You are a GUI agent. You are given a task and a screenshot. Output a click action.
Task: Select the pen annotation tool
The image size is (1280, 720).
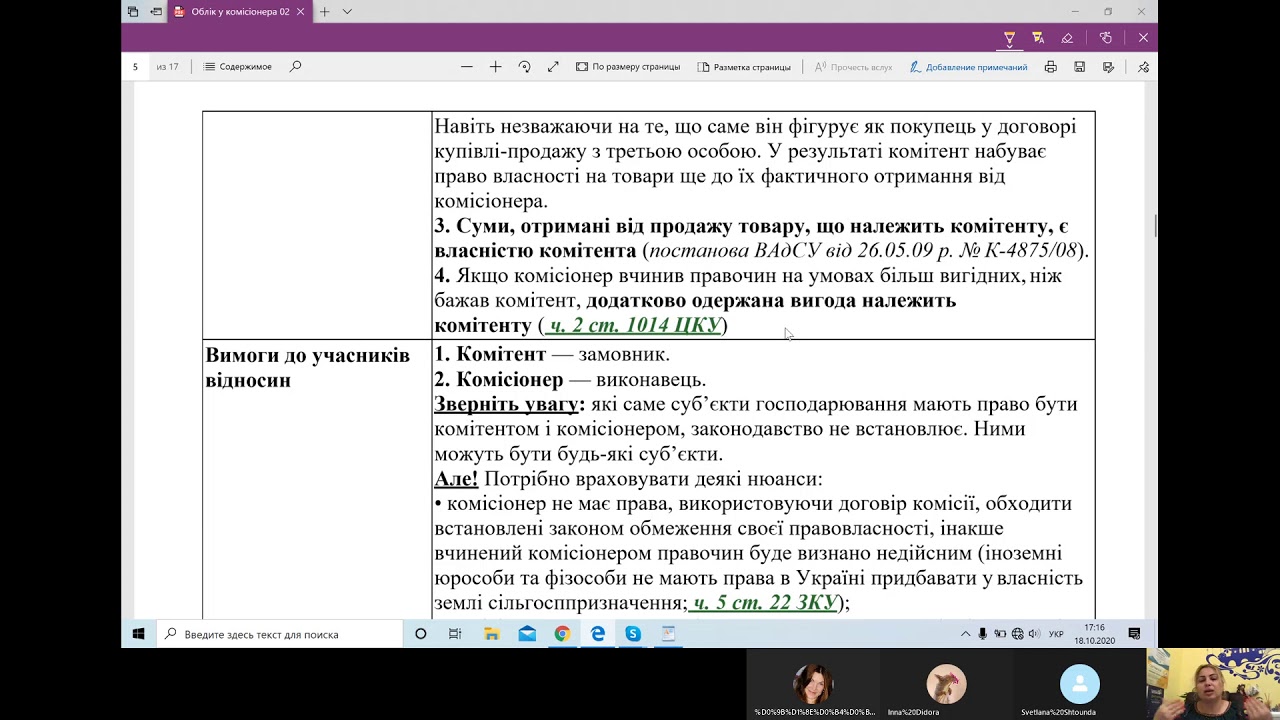click(x=1009, y=38)
